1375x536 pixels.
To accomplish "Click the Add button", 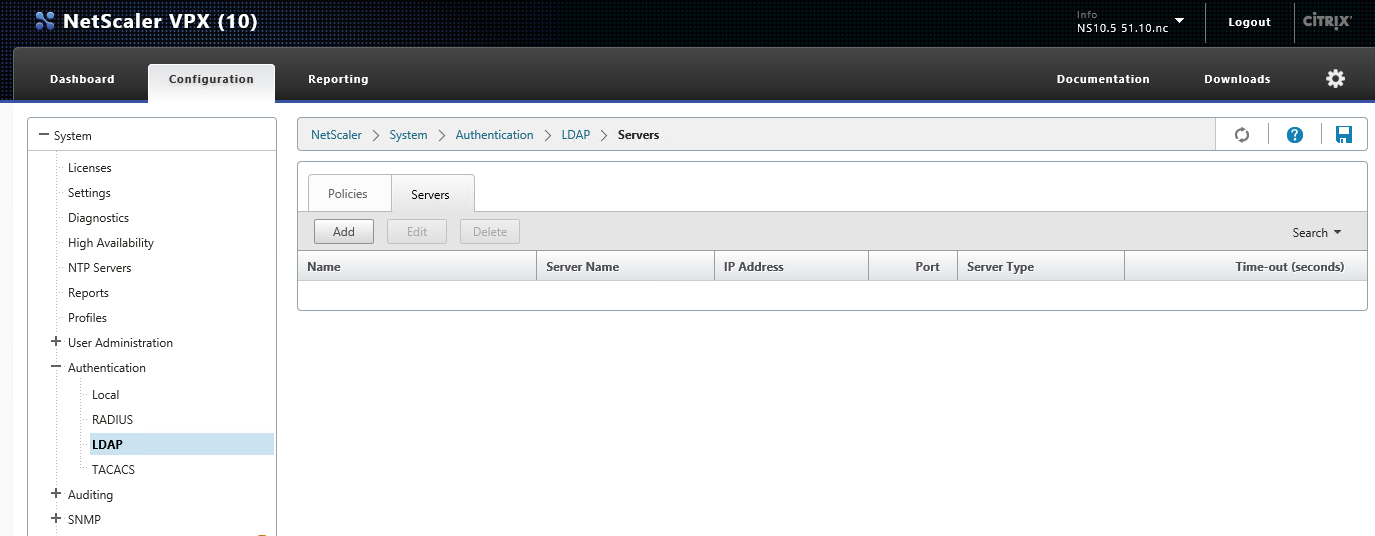I will coord(344,231).
